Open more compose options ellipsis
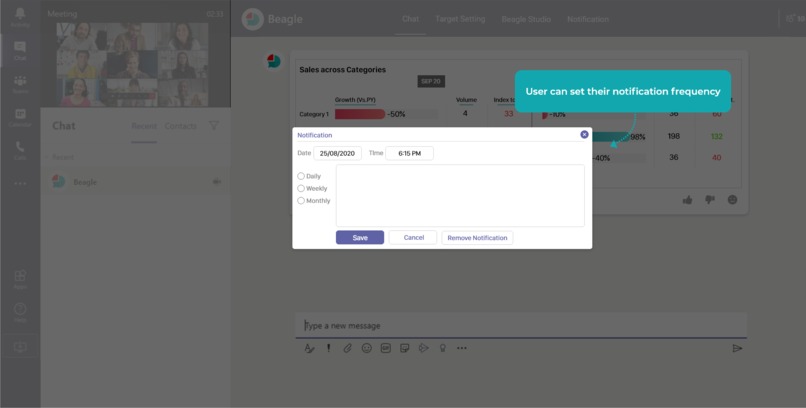Screen dimensions: 806x408 coord(462,348)
